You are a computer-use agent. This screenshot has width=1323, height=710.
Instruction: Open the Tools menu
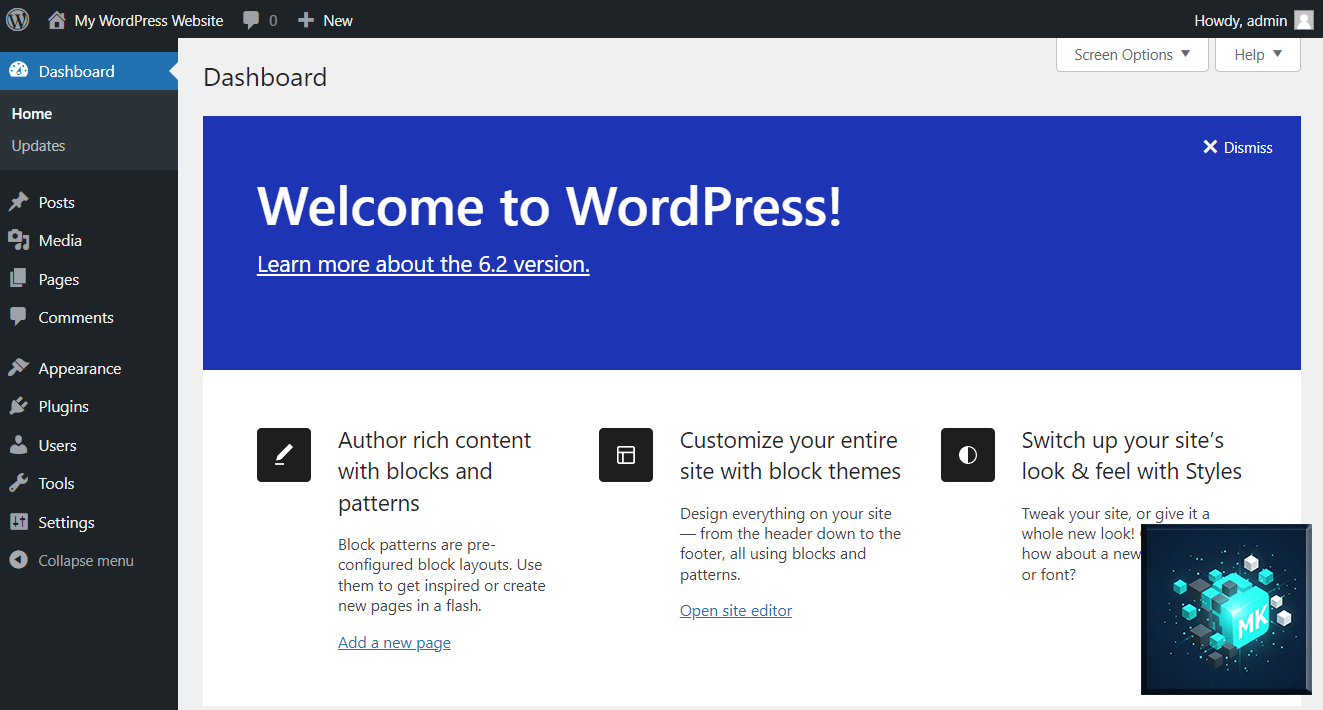tap(89, 483)
